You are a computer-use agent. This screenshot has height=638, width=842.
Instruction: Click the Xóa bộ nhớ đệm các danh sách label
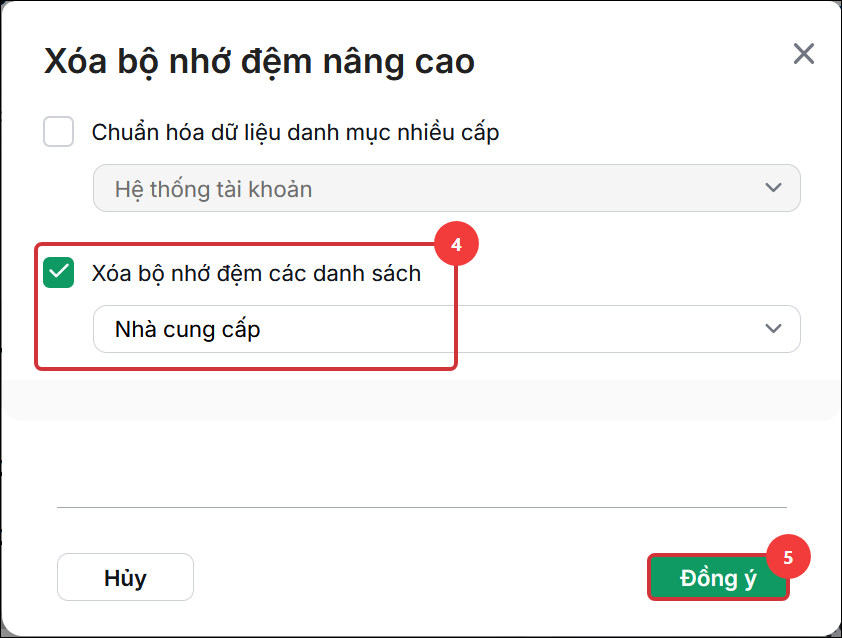tap(256, 273)
